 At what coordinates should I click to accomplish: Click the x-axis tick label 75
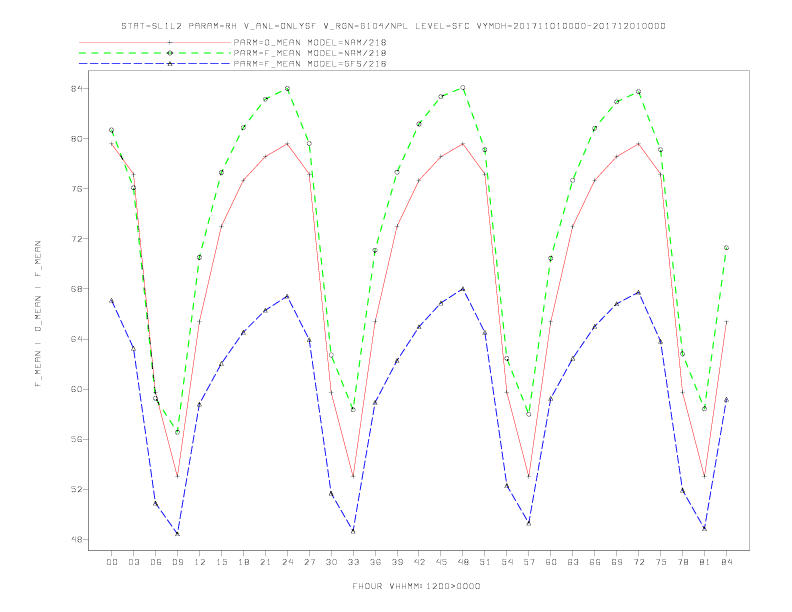661,562
